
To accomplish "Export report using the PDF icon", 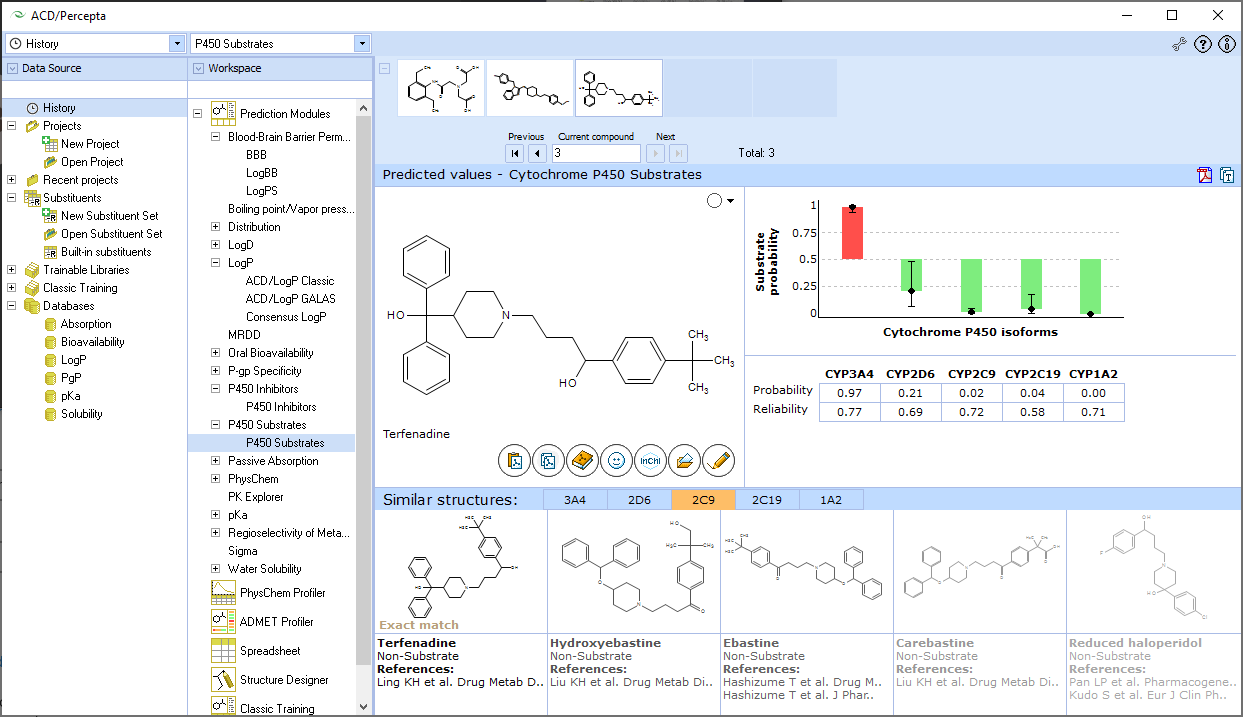I will click(1205, 175).
